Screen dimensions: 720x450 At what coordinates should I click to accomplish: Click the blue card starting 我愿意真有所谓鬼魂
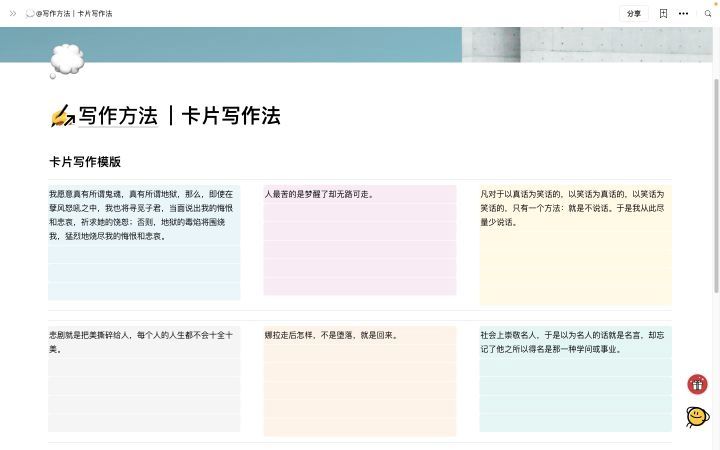[144, 242]
